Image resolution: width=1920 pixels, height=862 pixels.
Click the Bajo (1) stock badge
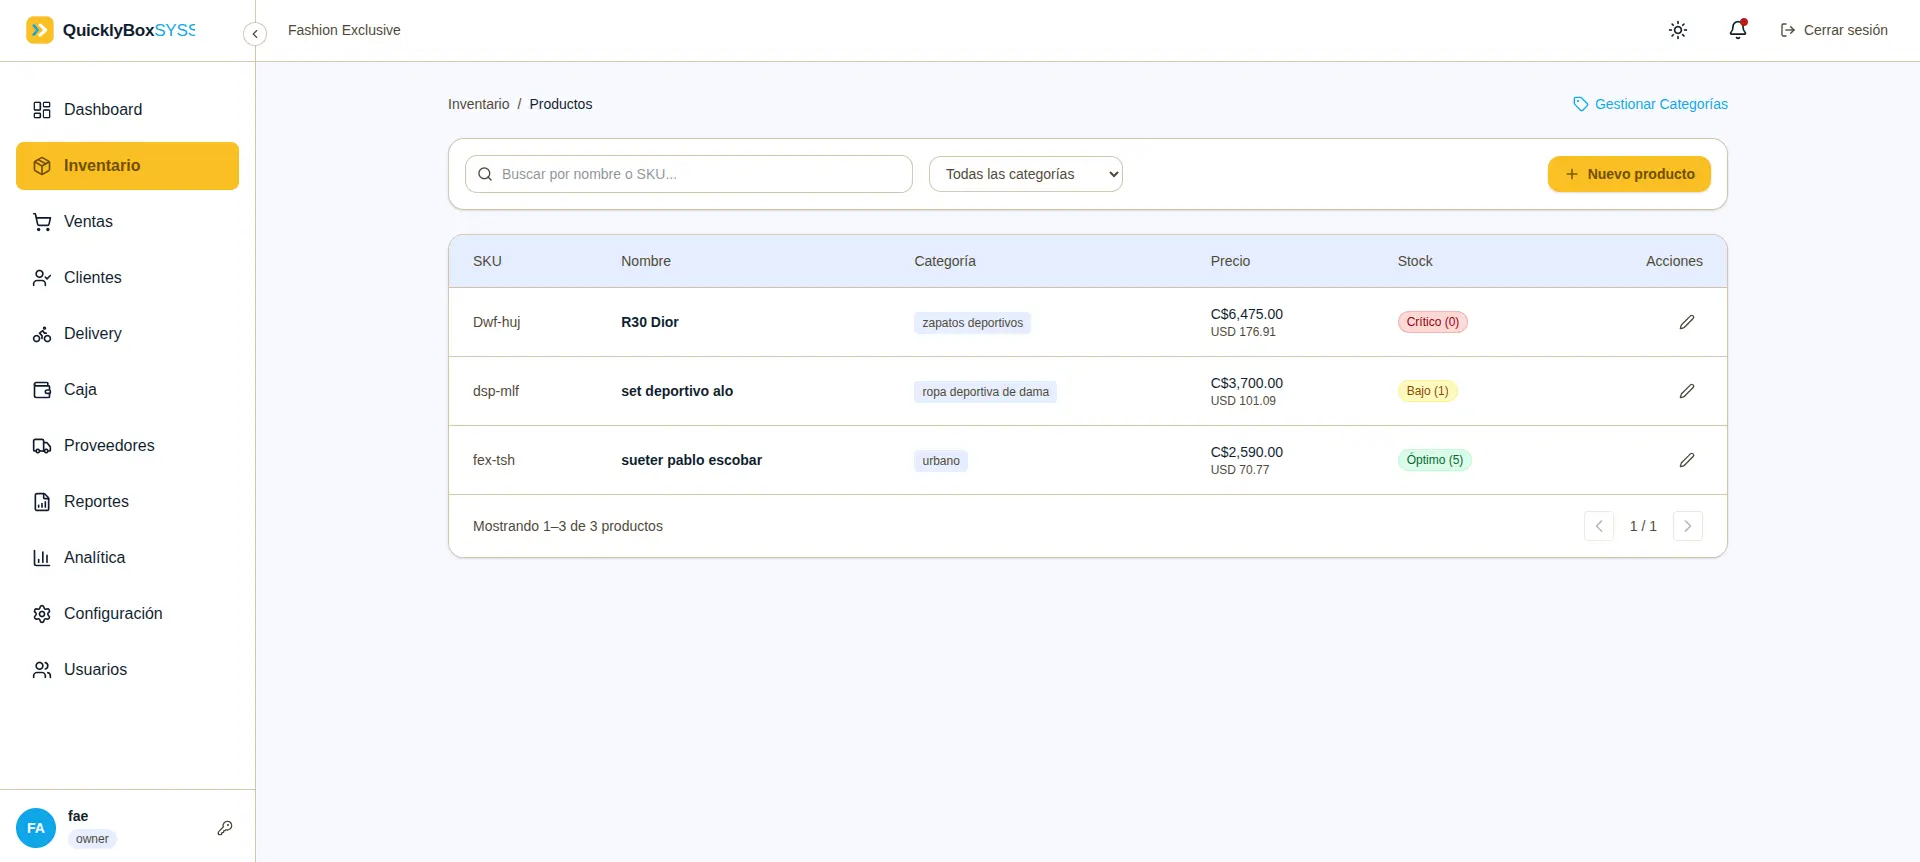pyautogui.click(x=1427, y=391)
